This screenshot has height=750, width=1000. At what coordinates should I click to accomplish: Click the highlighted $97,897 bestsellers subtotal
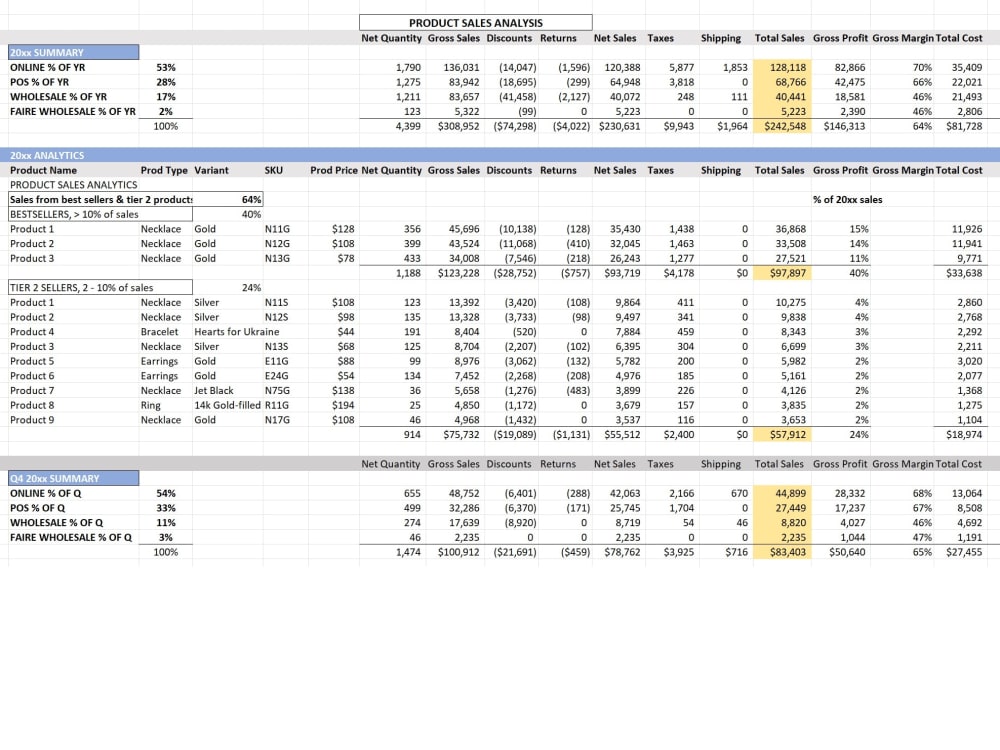point(782,272)
